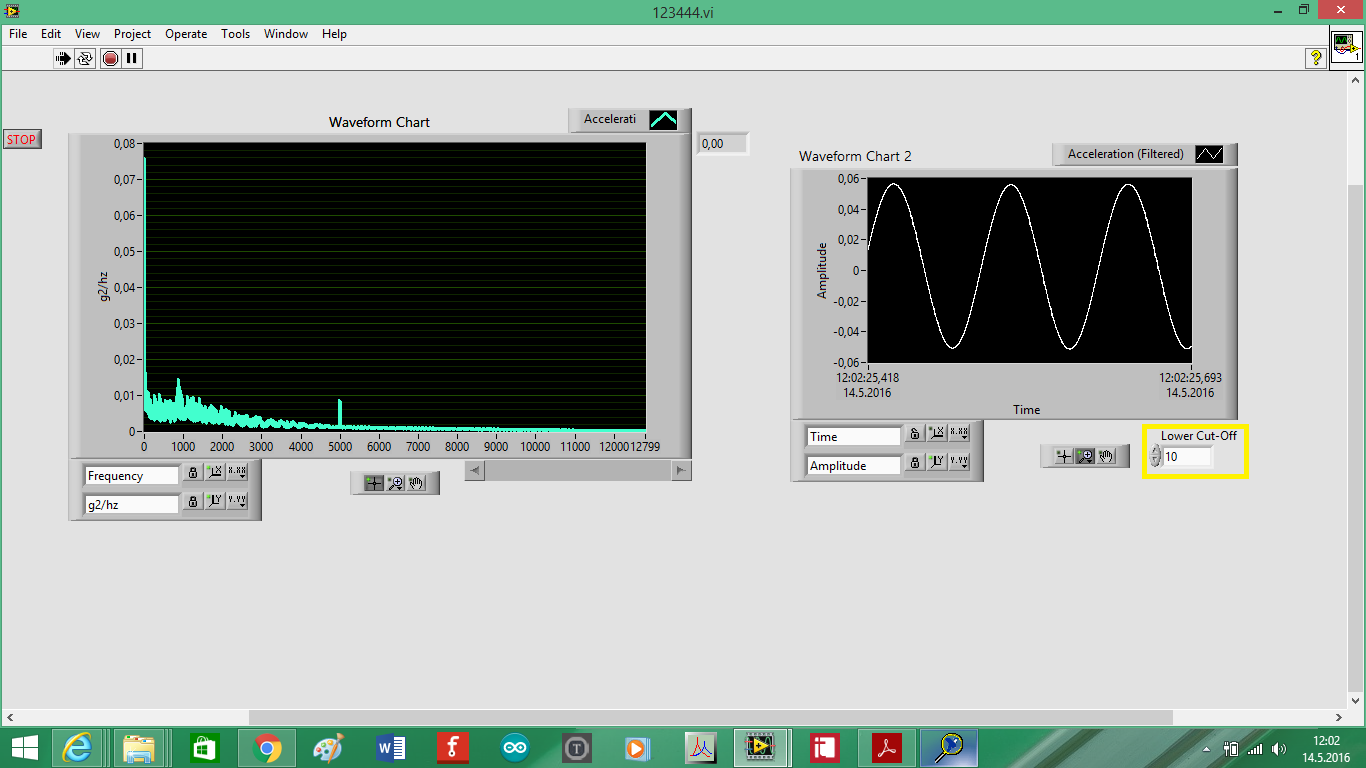Screen dimensions: 1366x768
Task: Click the Lower Cut-Off value field showing 10
Action: tap(1187, 457)
